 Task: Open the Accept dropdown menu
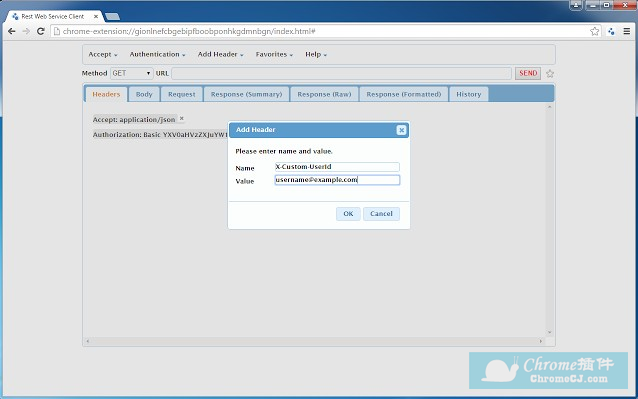[103, 55]
